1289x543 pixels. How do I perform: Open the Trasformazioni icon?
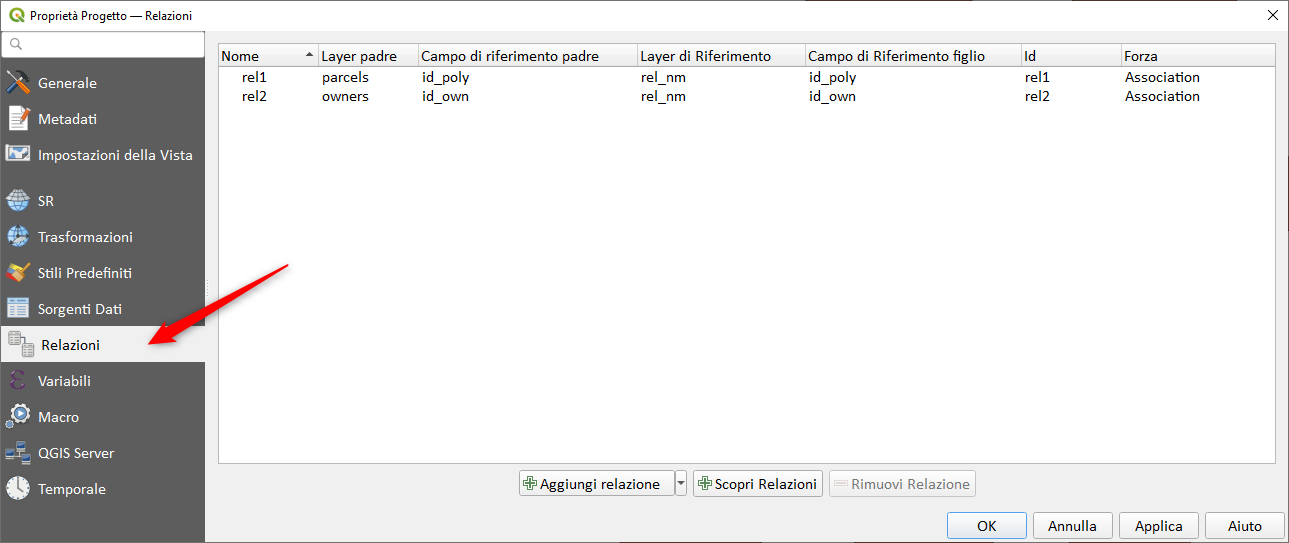[x=18, y=237]
